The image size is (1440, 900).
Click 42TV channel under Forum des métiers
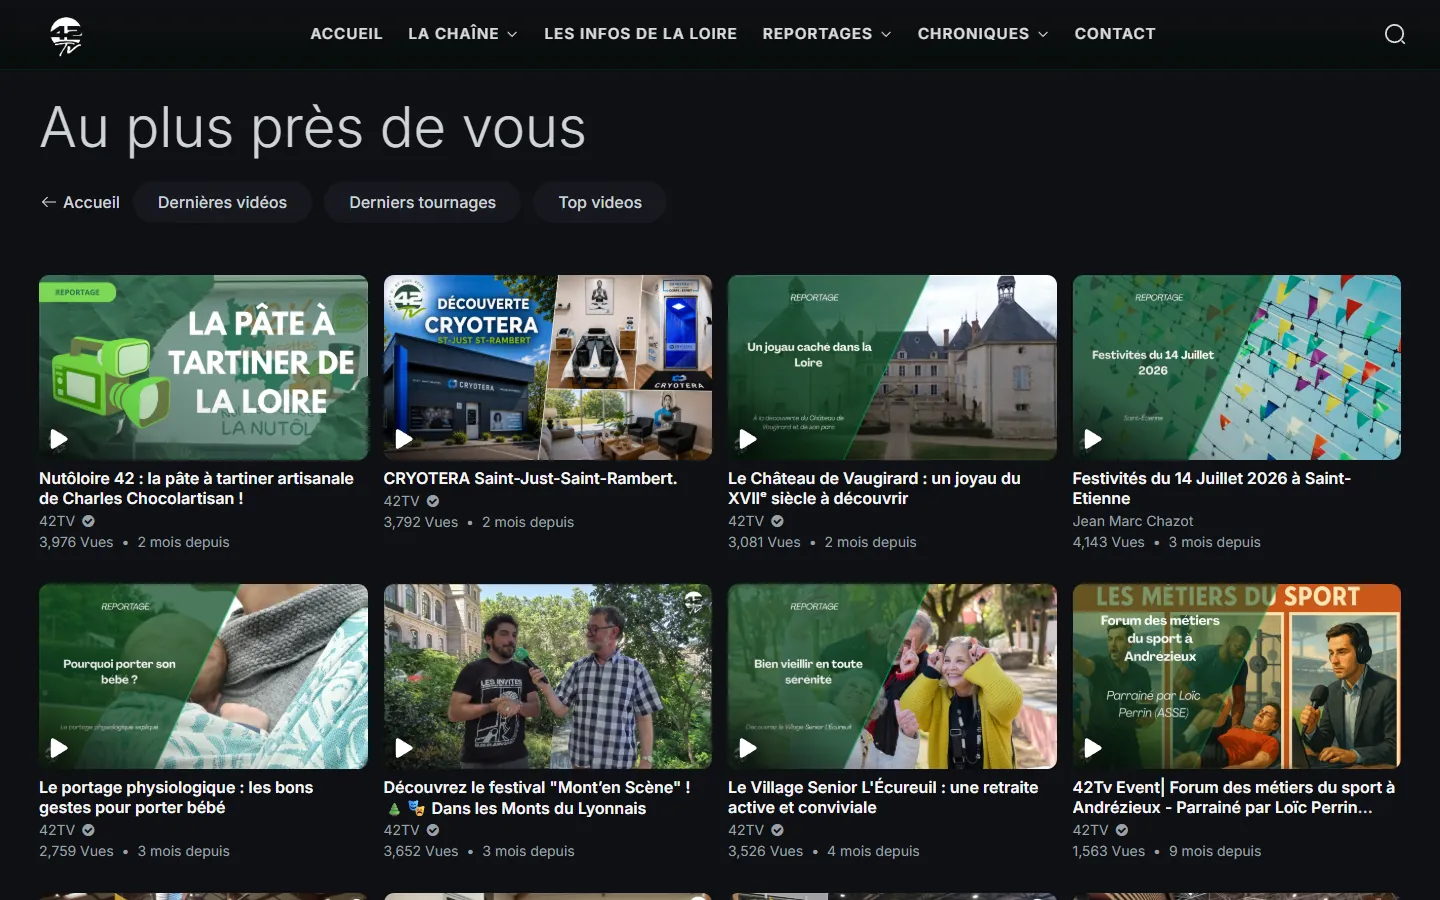(x=1091, y=830)
